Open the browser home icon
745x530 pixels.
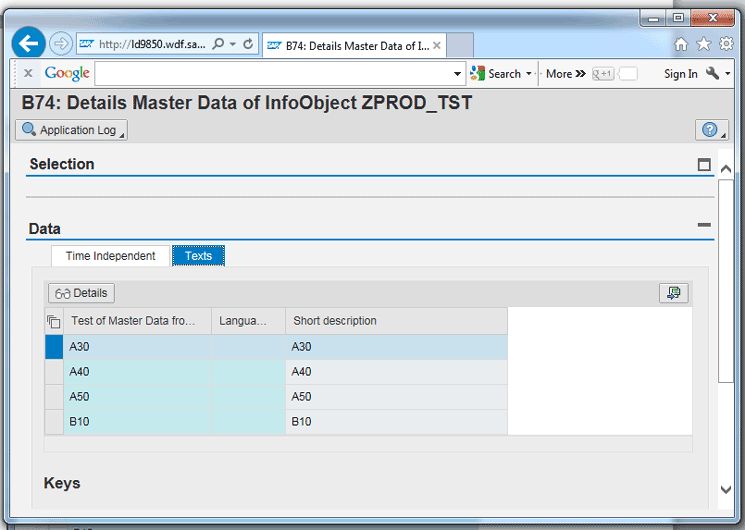point(681,45)
